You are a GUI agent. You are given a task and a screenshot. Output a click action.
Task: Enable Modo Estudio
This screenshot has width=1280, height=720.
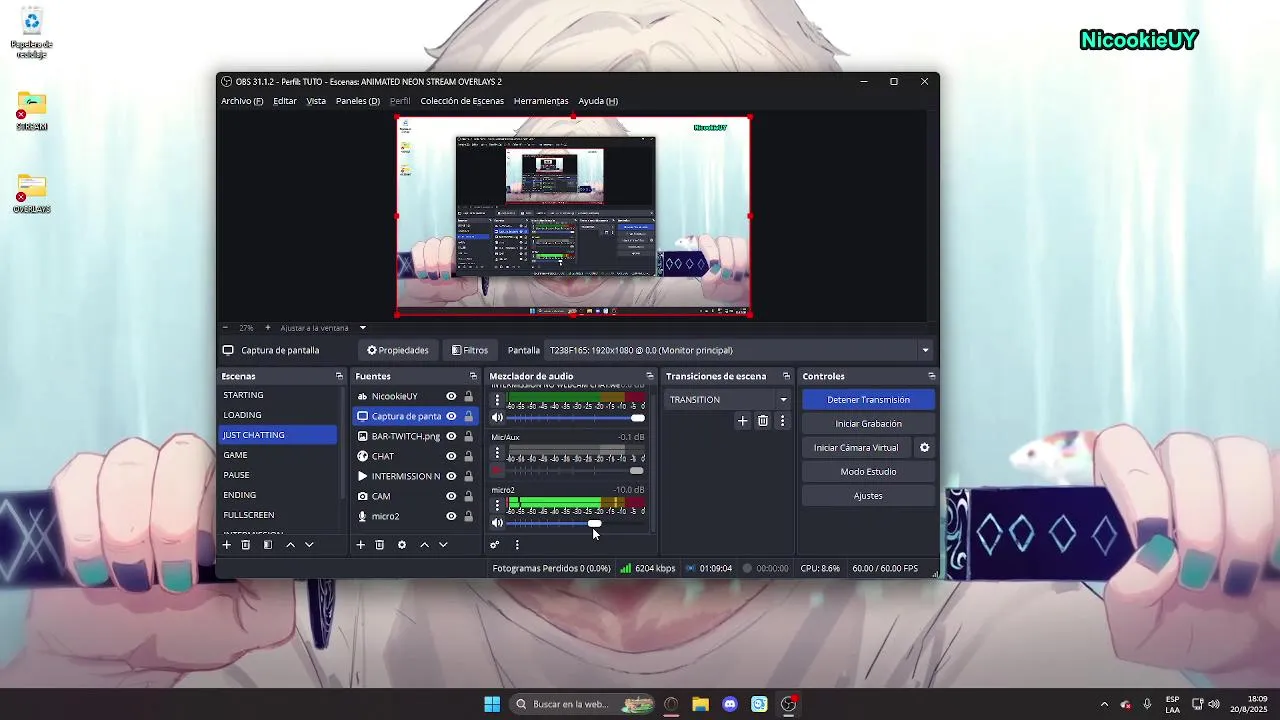point(868,472)
